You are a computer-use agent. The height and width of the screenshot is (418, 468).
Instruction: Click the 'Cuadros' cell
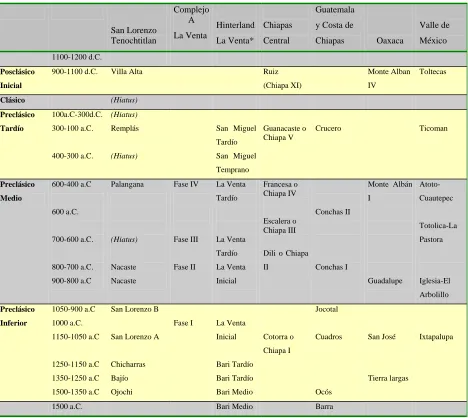328,337
